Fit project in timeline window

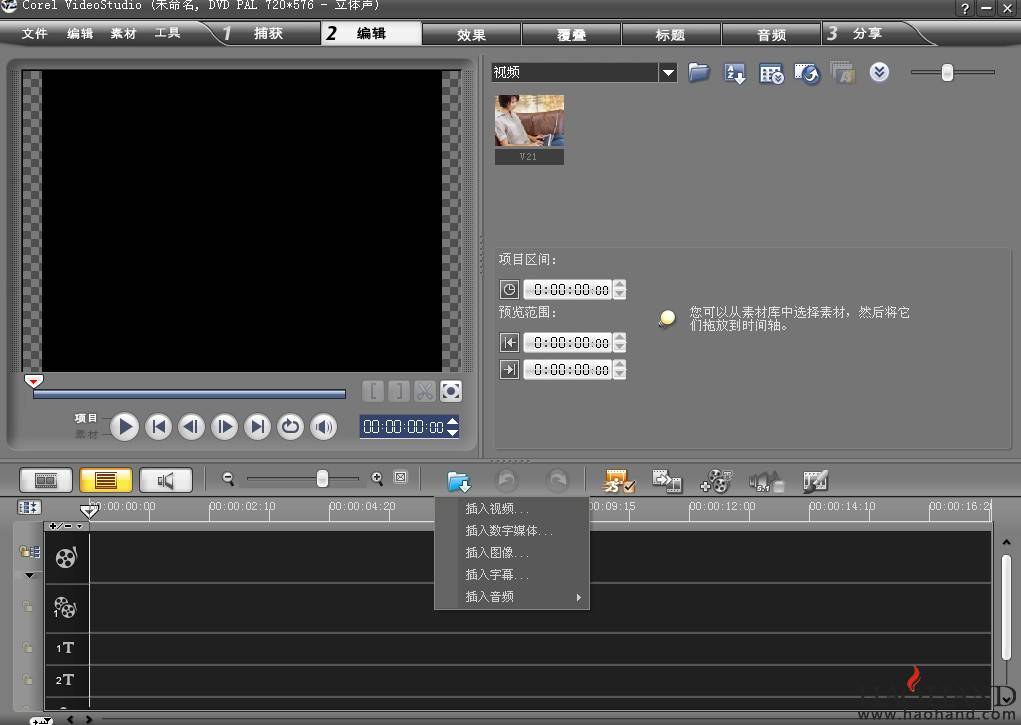(401, 477)
